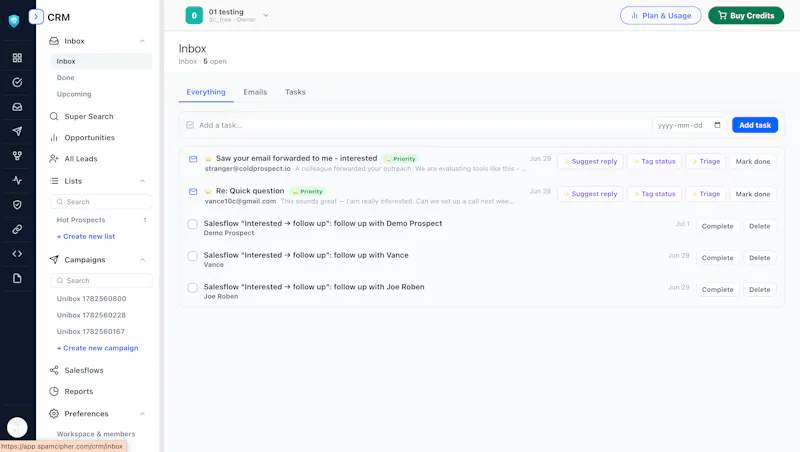Click the link chain icon in left rail
This screenshot has width=800, height=452.
pyautogui.click(x=17, y=229)
